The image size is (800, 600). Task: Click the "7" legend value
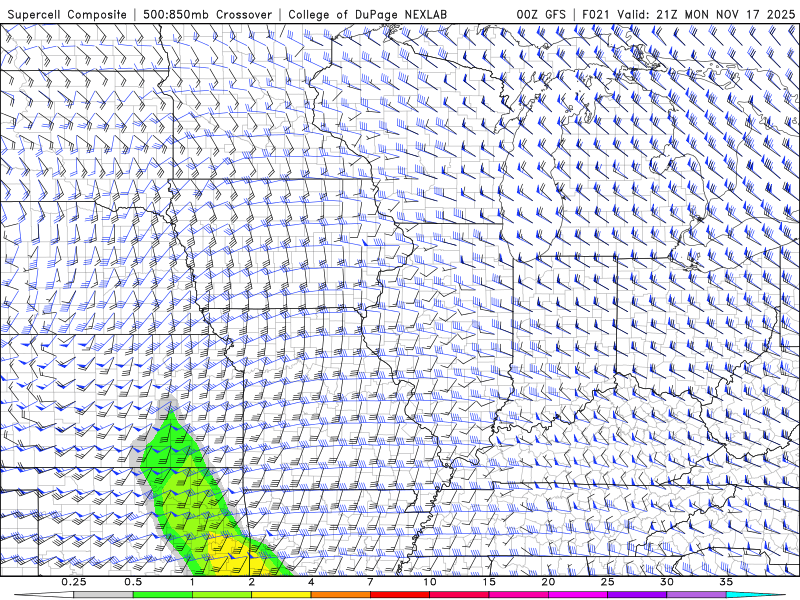point(370,582)
